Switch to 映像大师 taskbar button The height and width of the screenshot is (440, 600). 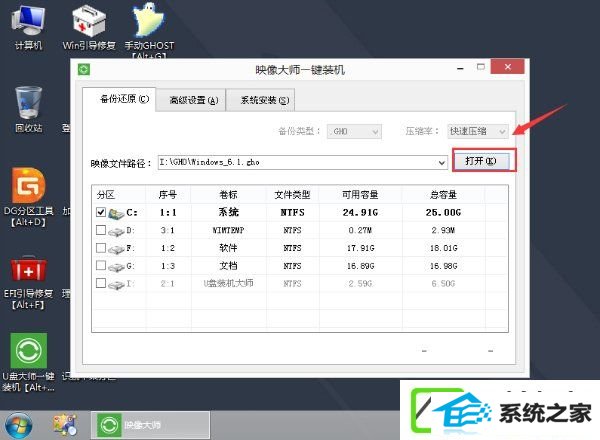(x=150, y=425)
